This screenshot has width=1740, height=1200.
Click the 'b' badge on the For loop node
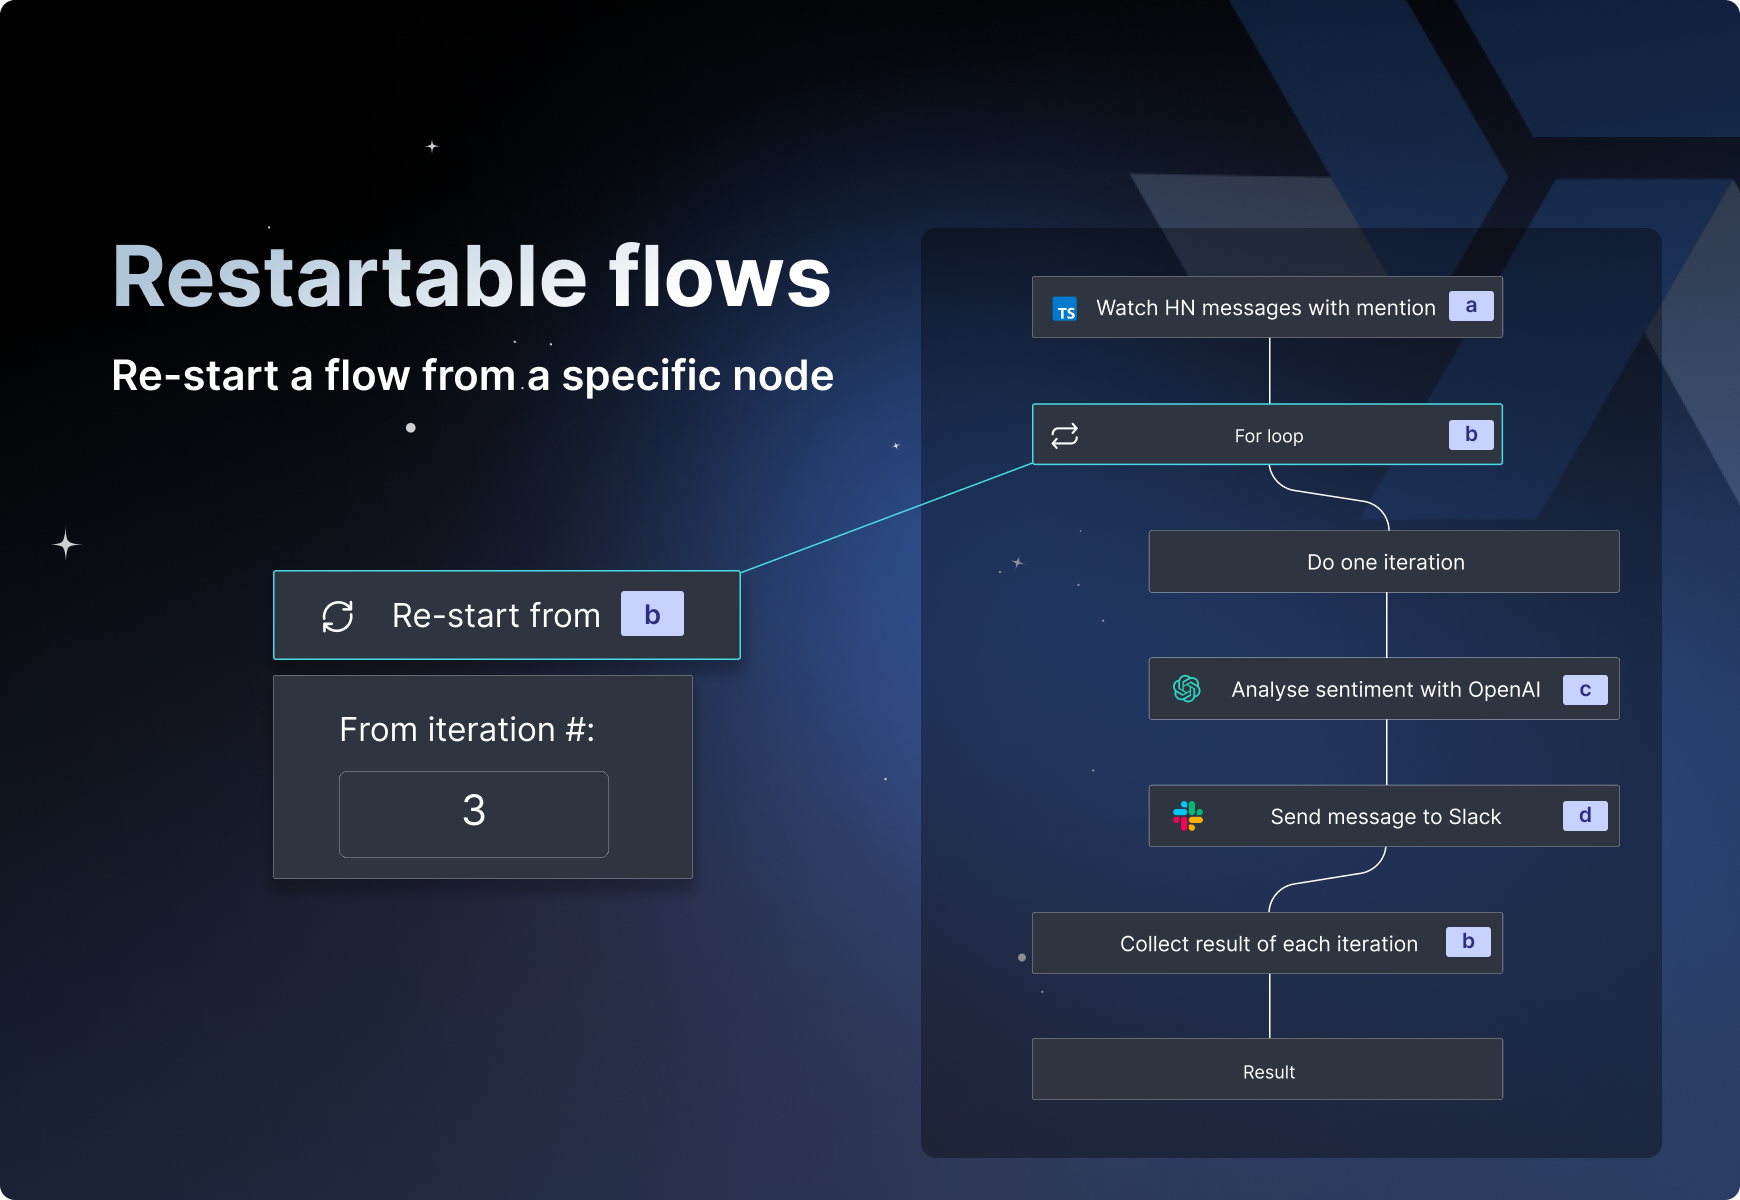(x=1470, y=434)
